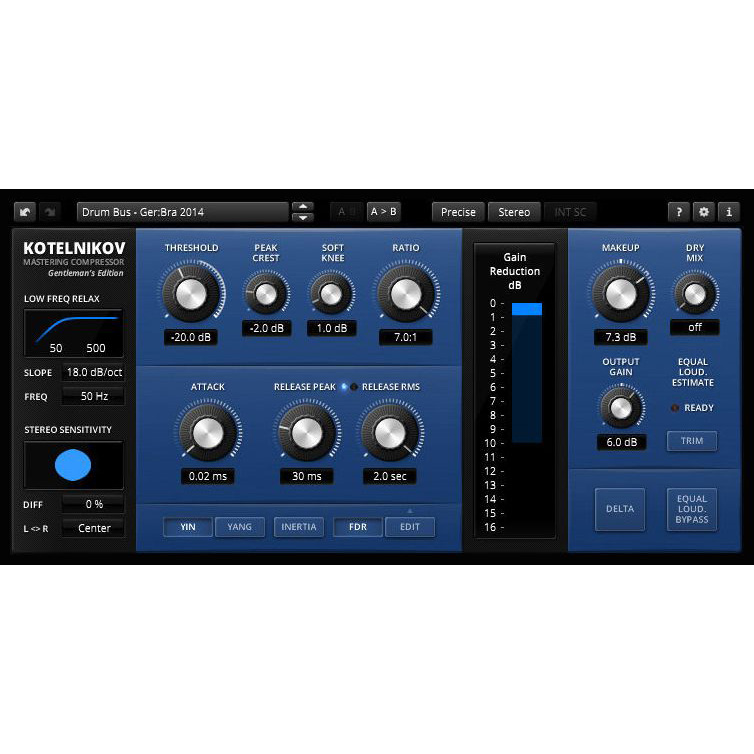Image resolution: width=754 pixels, height=754 pixels.
Task: Click the READY loudness estimate LED
Action: click(675, 408)
